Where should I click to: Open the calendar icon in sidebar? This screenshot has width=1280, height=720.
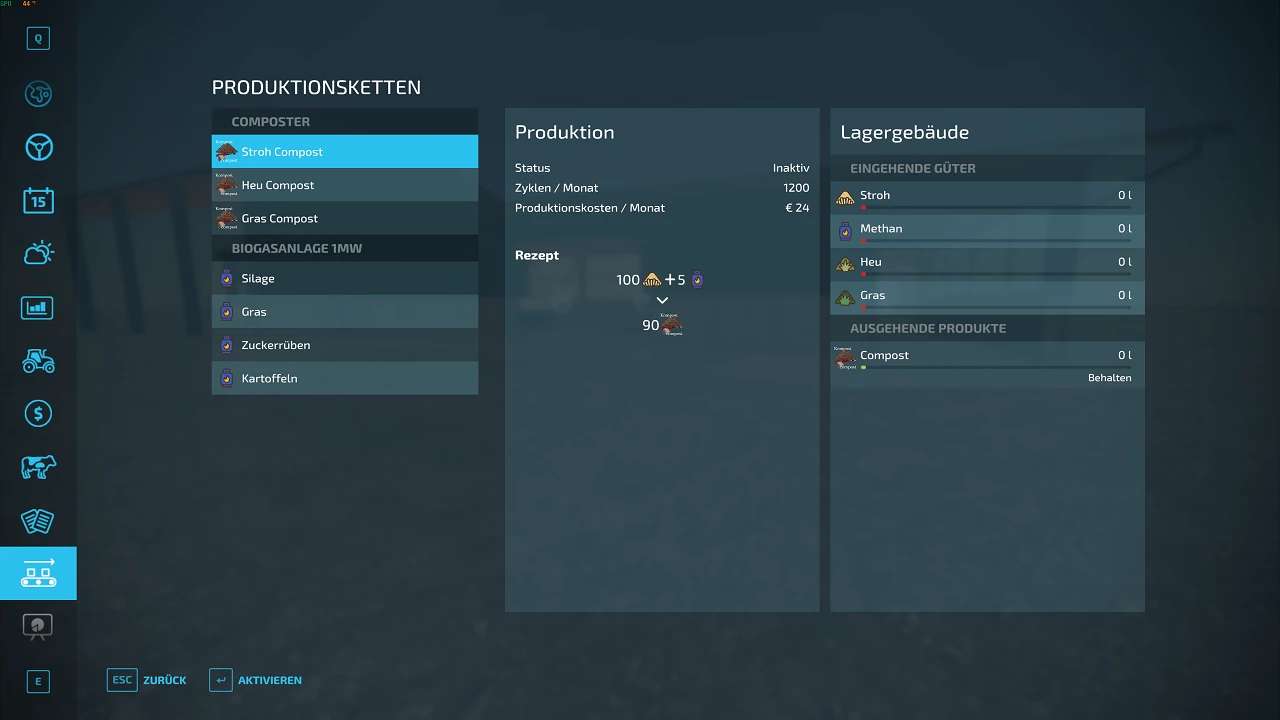tap(38, 201)
